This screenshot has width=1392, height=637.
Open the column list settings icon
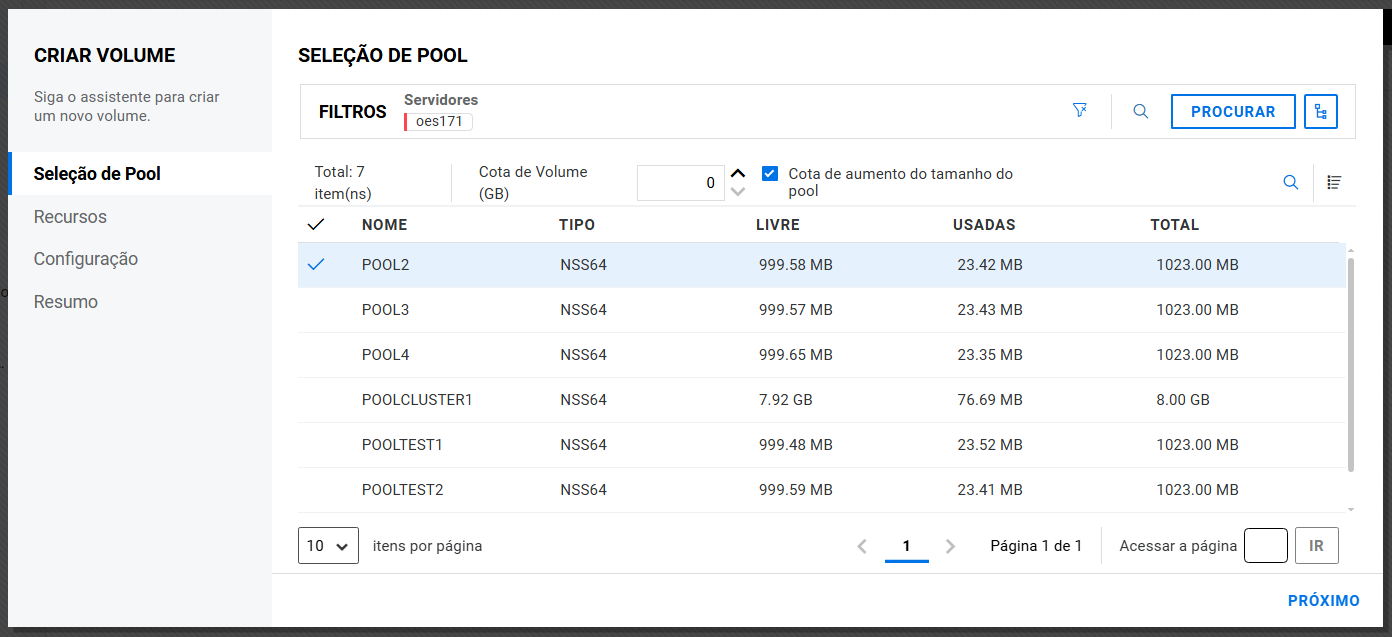tap(1334, 182)
